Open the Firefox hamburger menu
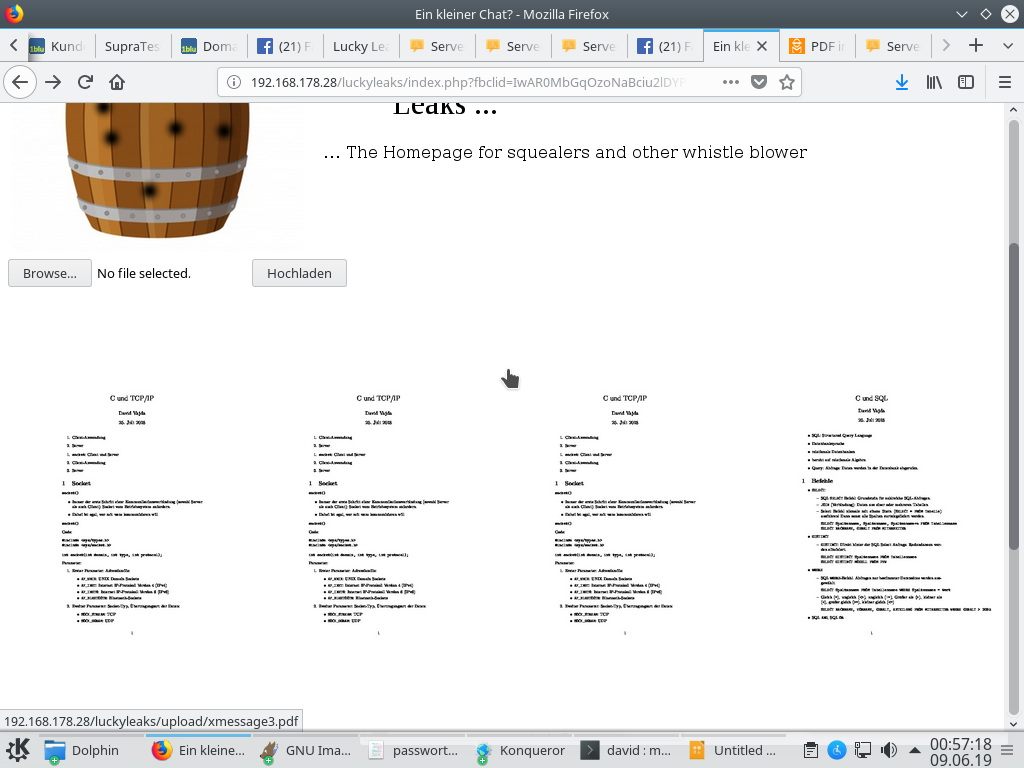 point(1005,82)
